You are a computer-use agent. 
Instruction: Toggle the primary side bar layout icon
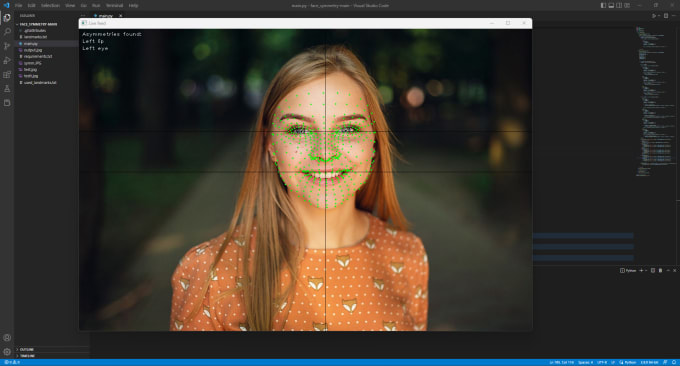603,6
